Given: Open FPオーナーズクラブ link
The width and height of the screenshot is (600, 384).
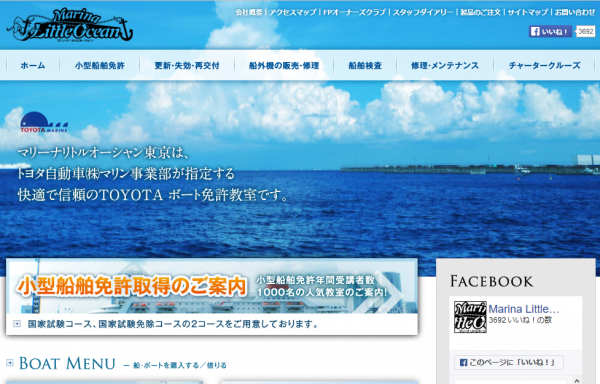Looking at the screenshot, I should click(x=354, y=12).
